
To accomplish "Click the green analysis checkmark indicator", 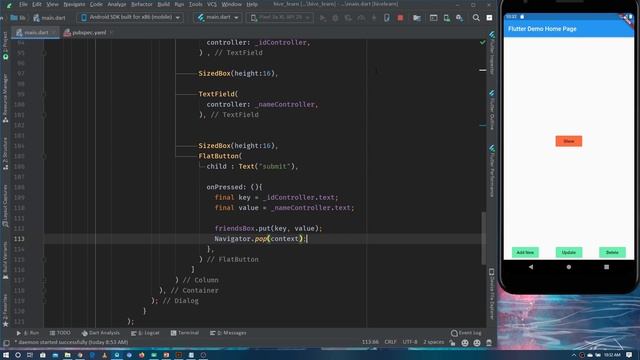I will [482, 42].
